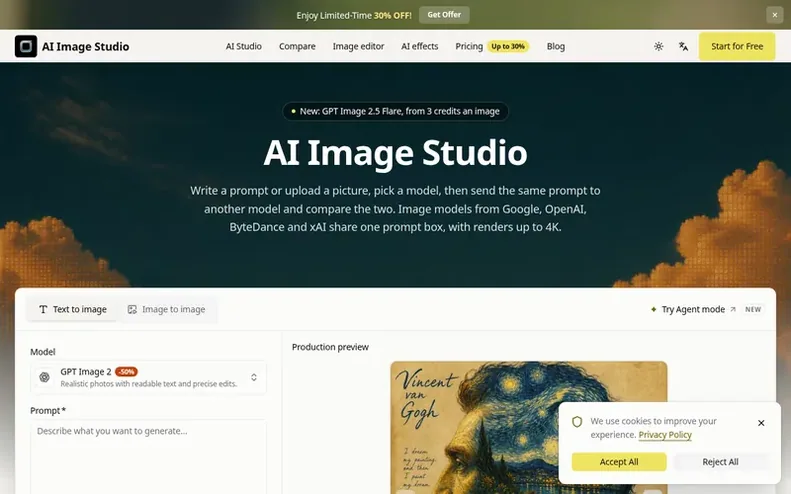Click the Van Gogh production preview image

529,427
